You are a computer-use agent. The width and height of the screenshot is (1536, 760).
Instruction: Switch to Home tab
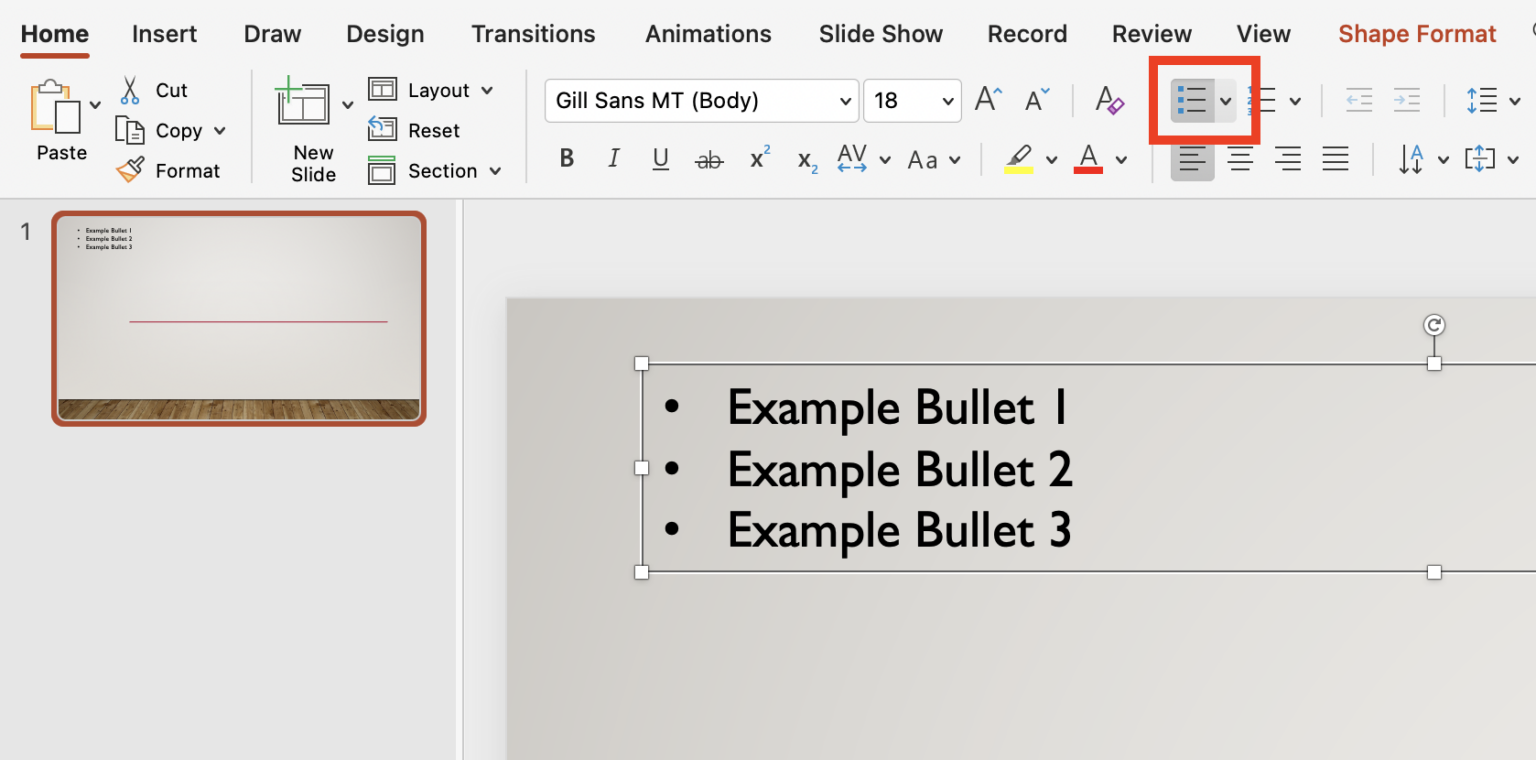[55, 34]
